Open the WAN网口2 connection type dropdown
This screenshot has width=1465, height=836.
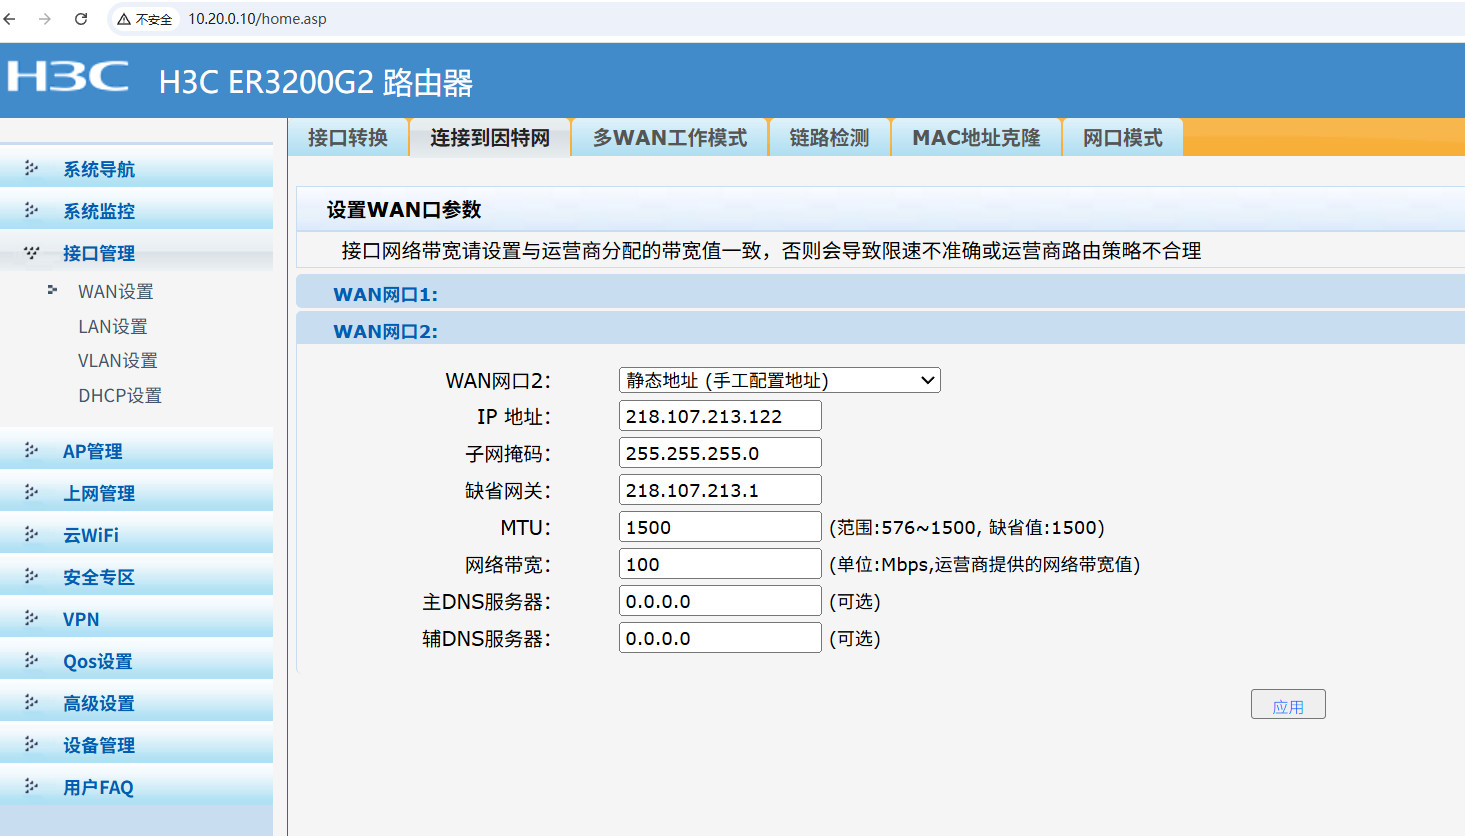click(x=779, y=380)
